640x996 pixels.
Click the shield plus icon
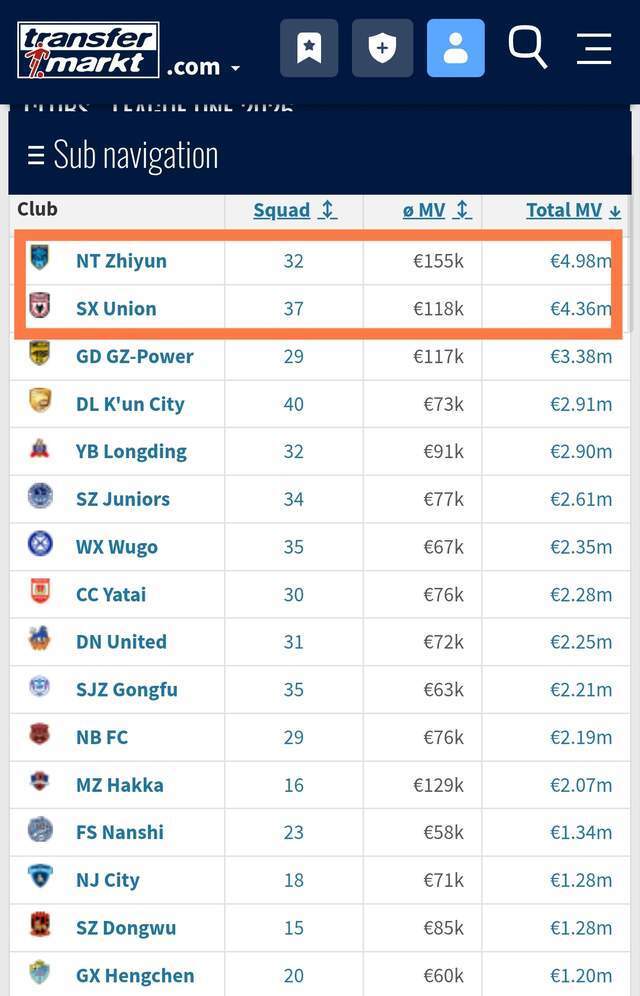pos(382,48)
